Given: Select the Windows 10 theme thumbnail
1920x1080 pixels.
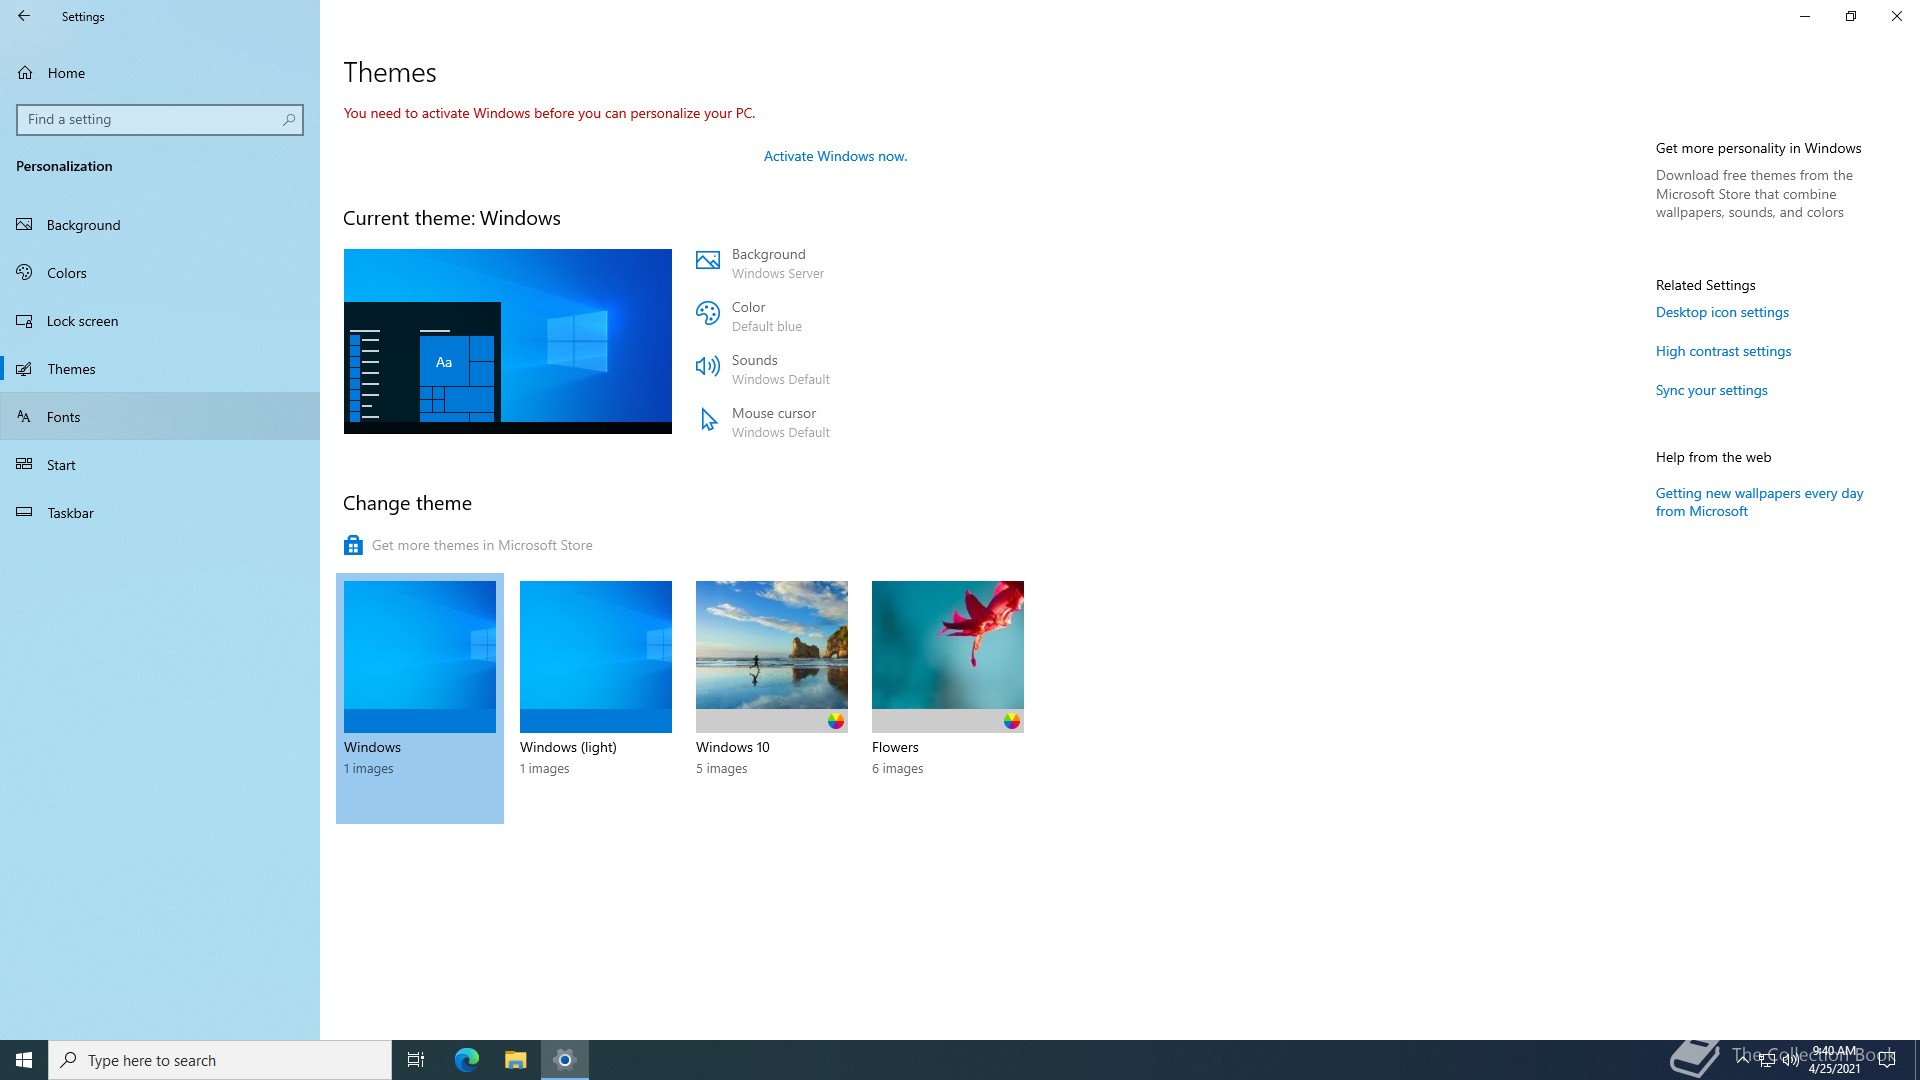Looking at the screenshot, I should (x=771, y=656).
